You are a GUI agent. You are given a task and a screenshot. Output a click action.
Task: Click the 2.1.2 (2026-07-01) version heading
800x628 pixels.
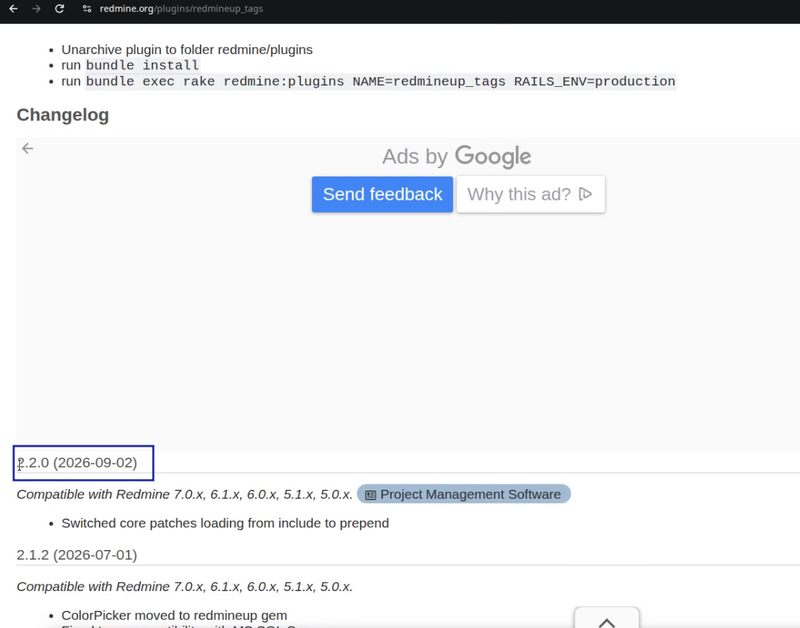tap(77, 555)
